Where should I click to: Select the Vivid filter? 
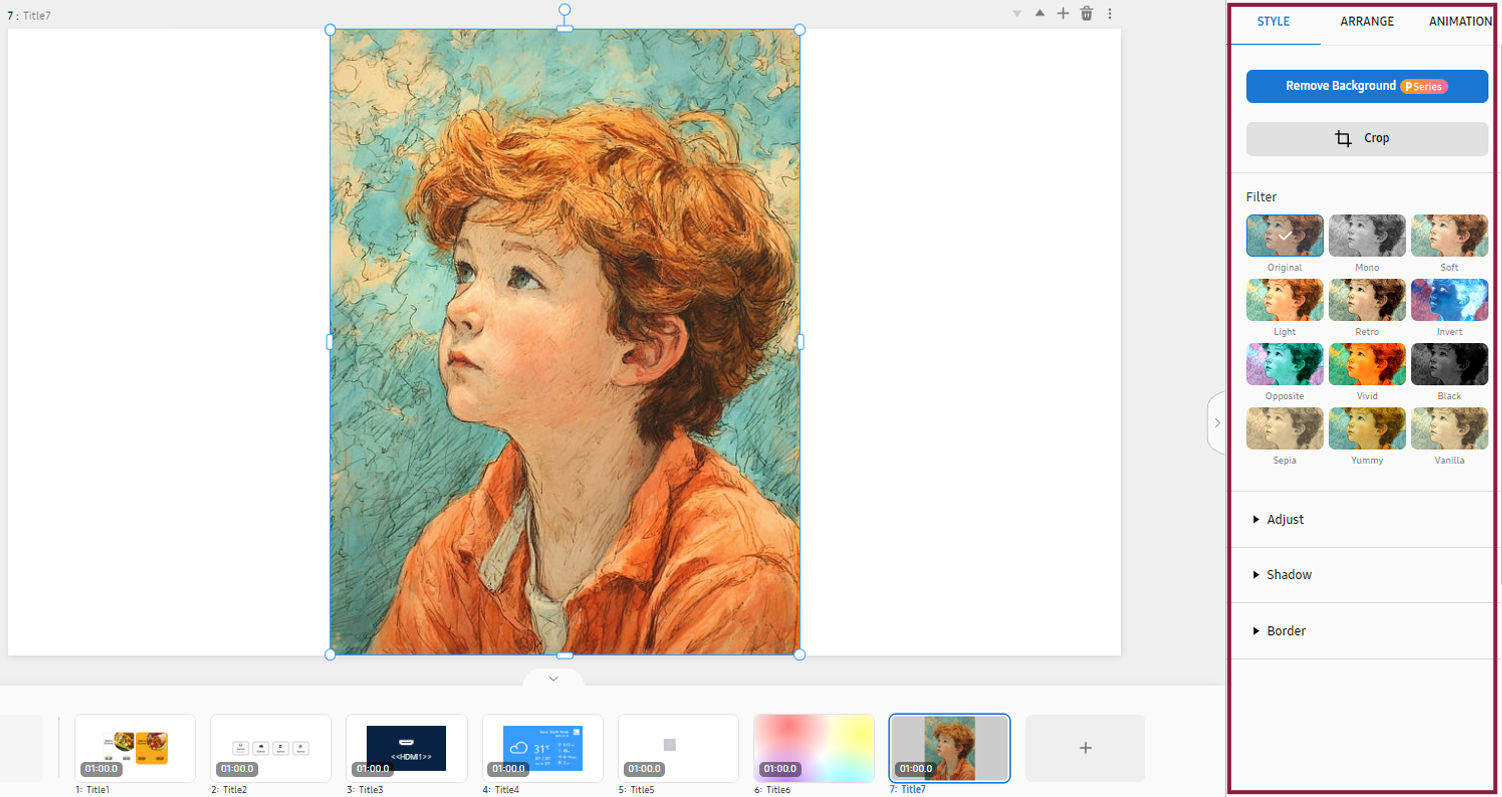pyautogui.click(x=1367, y=365)
